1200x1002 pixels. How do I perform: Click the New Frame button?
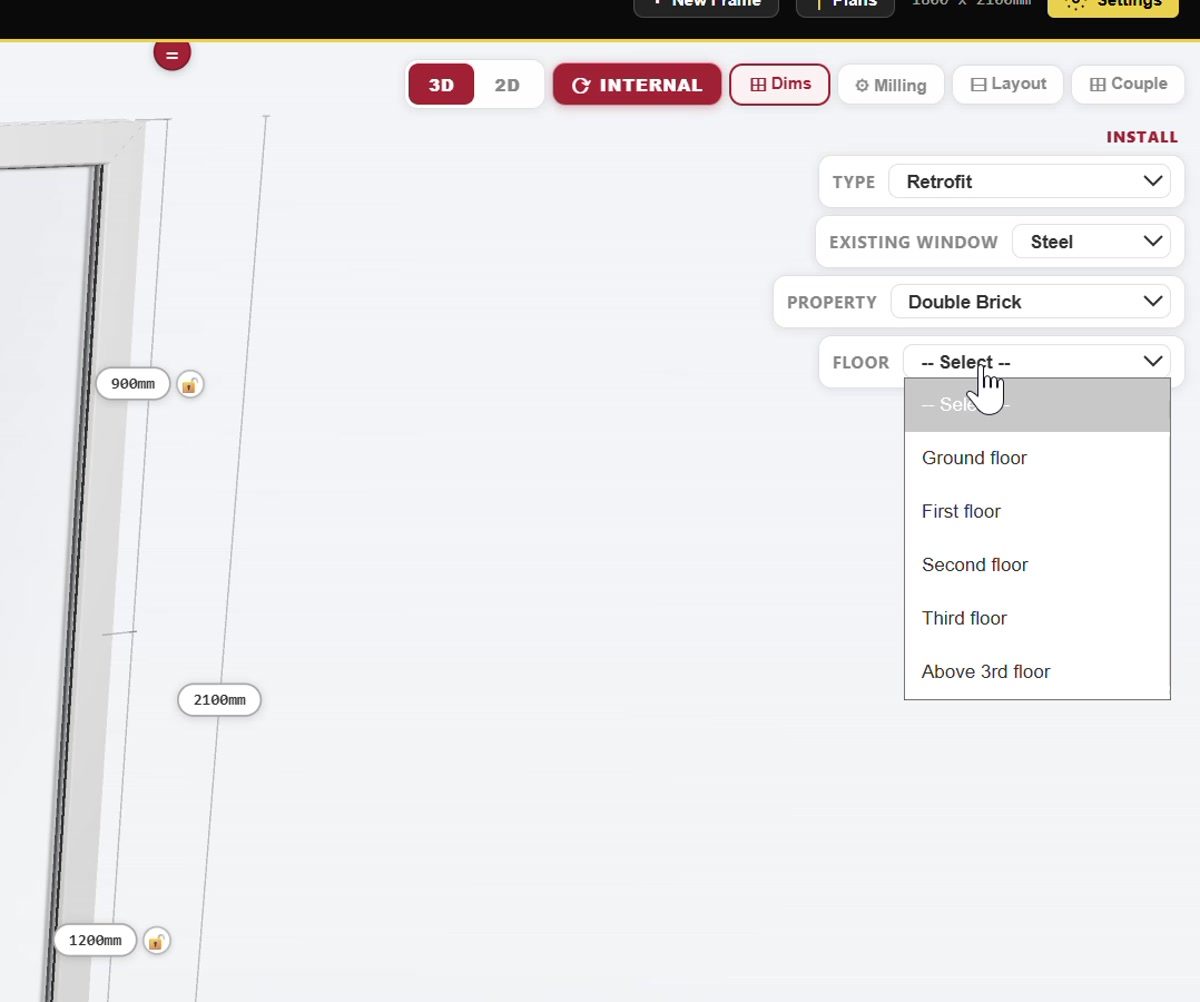click(x=706, y=5)
